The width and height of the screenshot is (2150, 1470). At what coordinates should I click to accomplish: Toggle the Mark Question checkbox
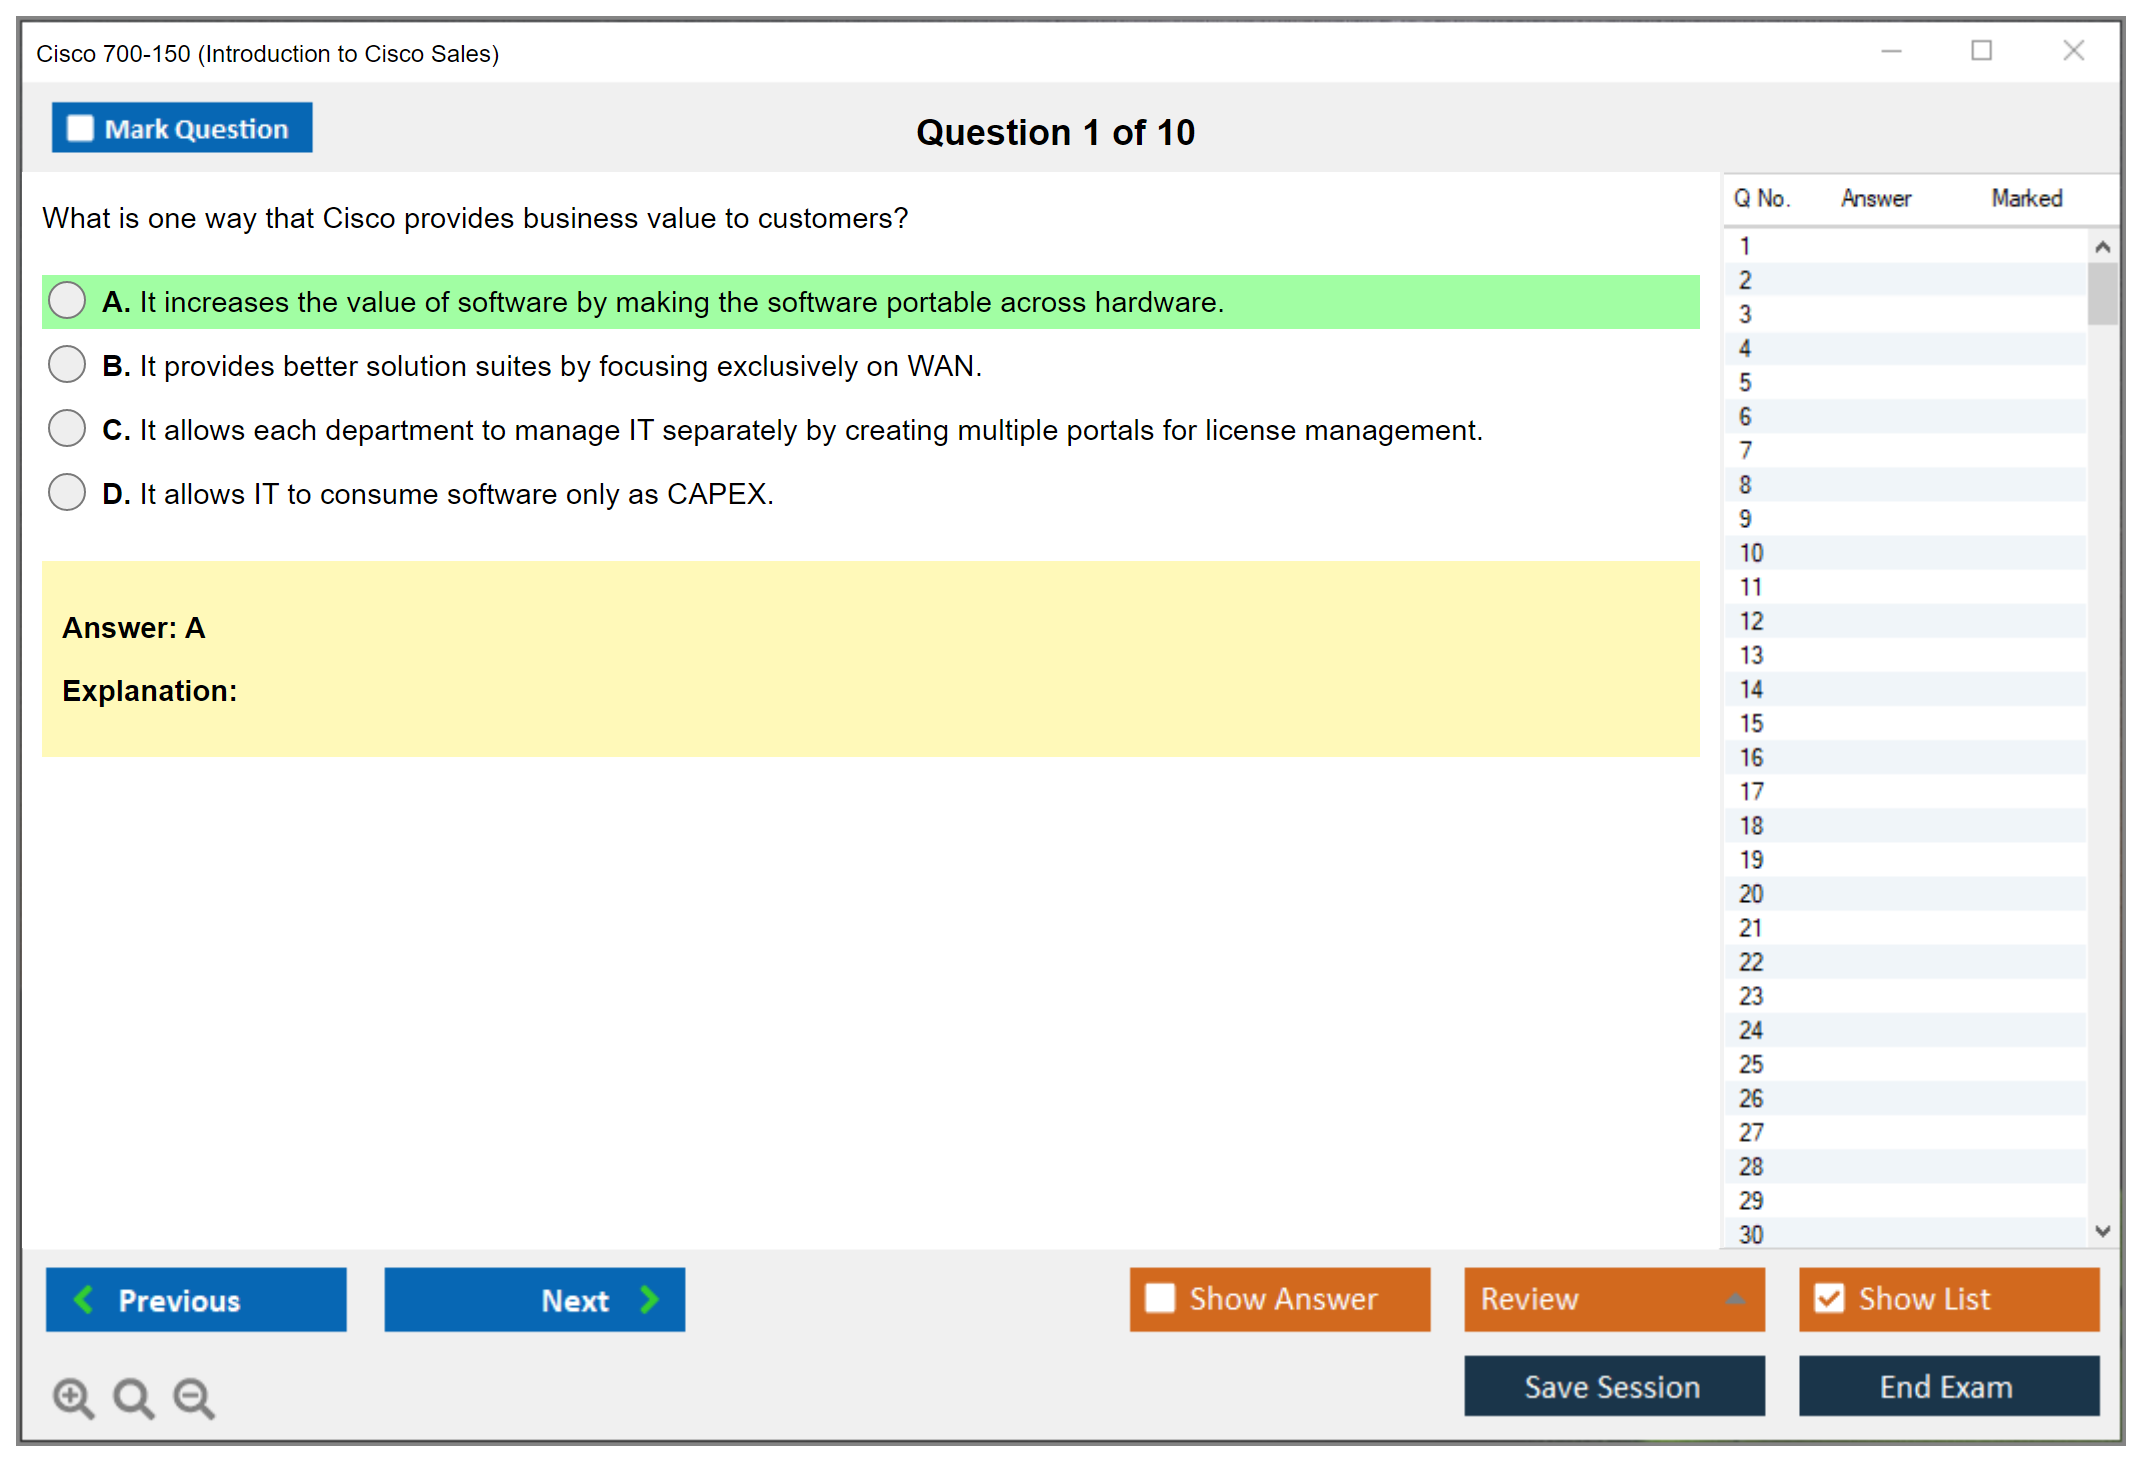[80, 128]
